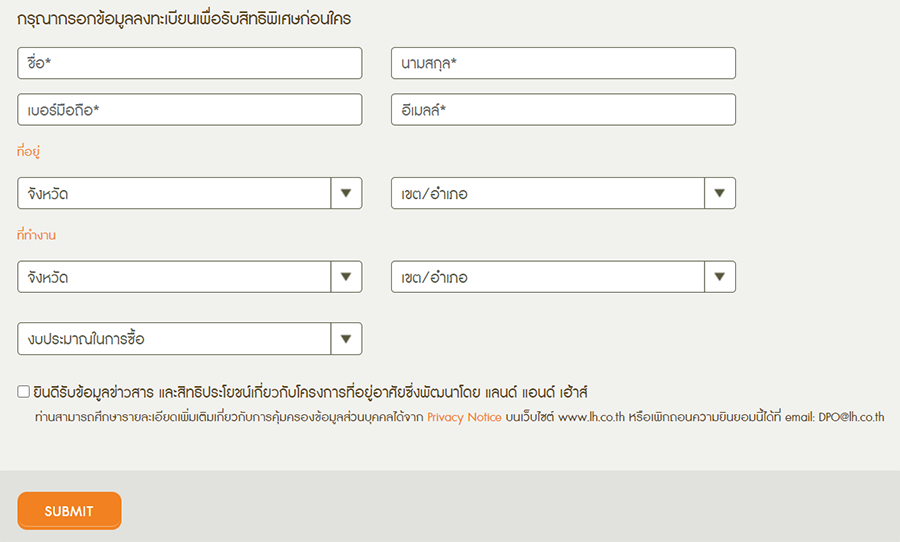Focus the นามสกุล last name input
This screenshot has height=542, width=900.
[563, 63]
